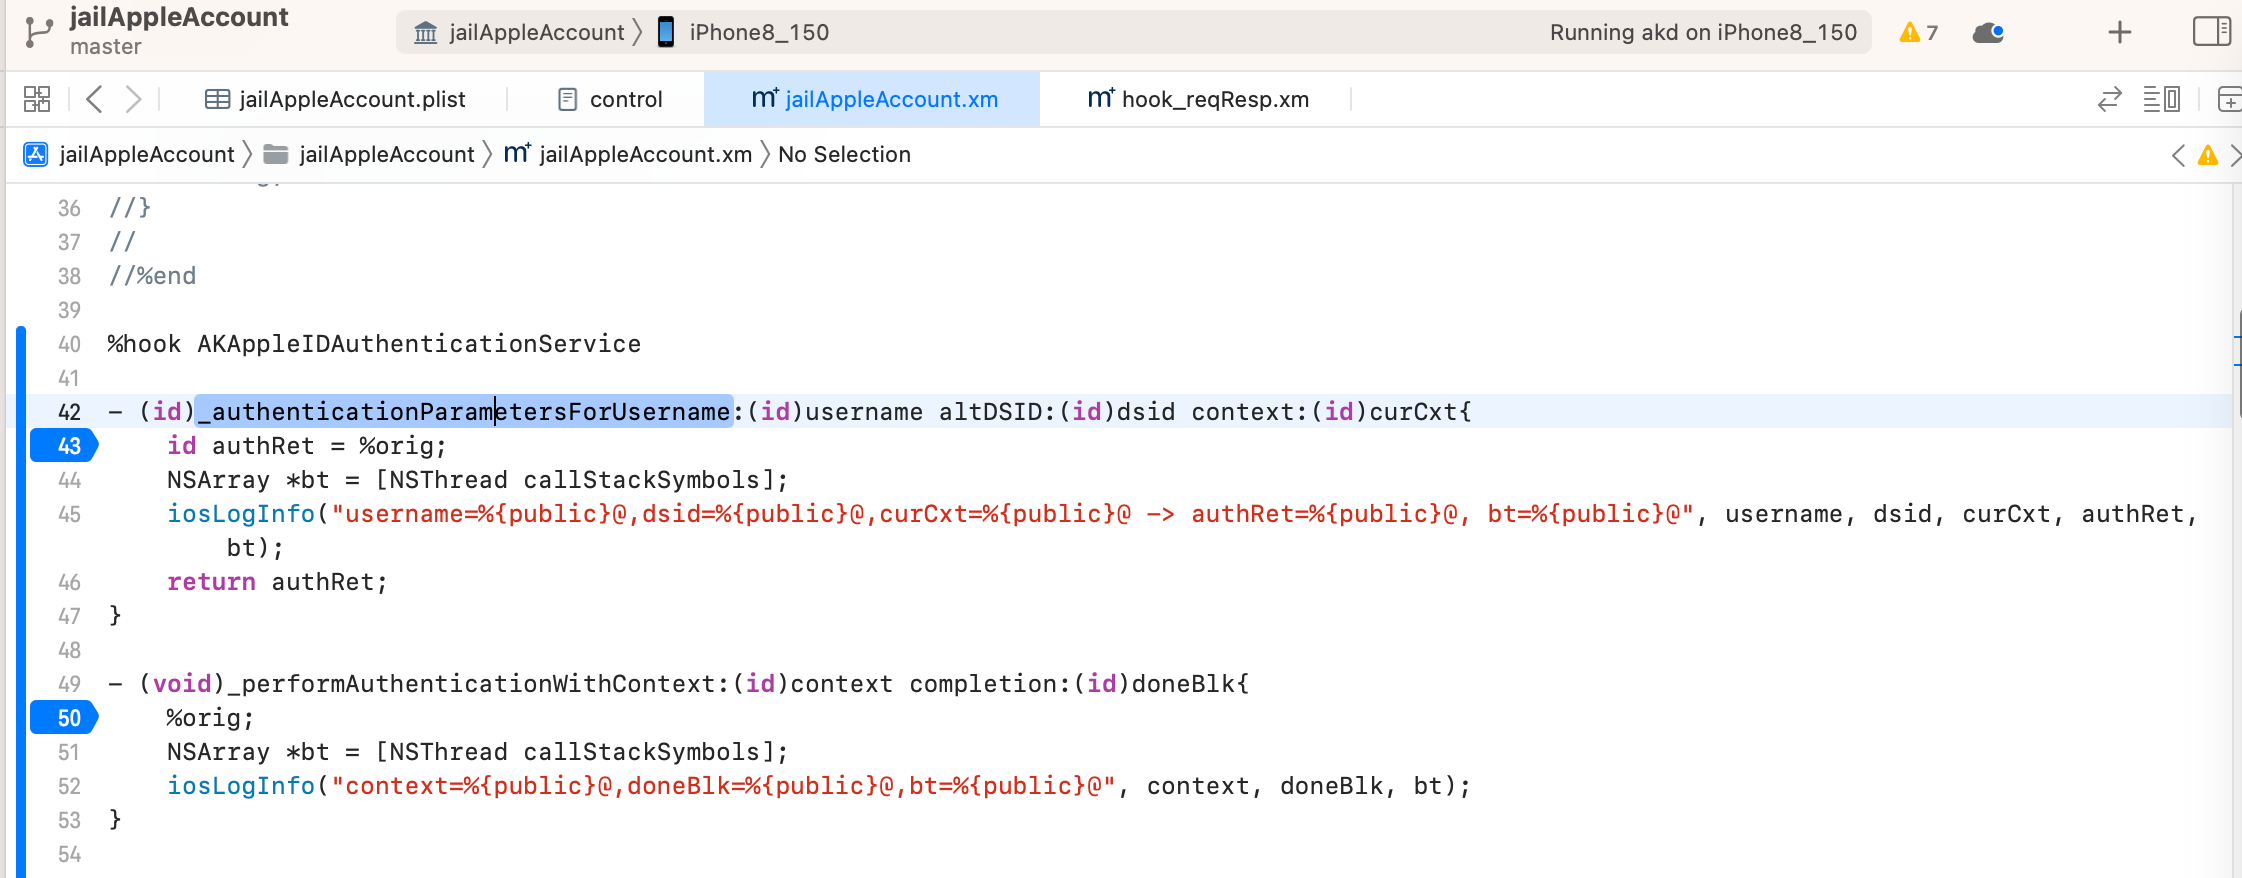This screenshot has height=878, width=2242.
Task: Click the //%end comment on line 38
Action: click(x=152, y=275)
